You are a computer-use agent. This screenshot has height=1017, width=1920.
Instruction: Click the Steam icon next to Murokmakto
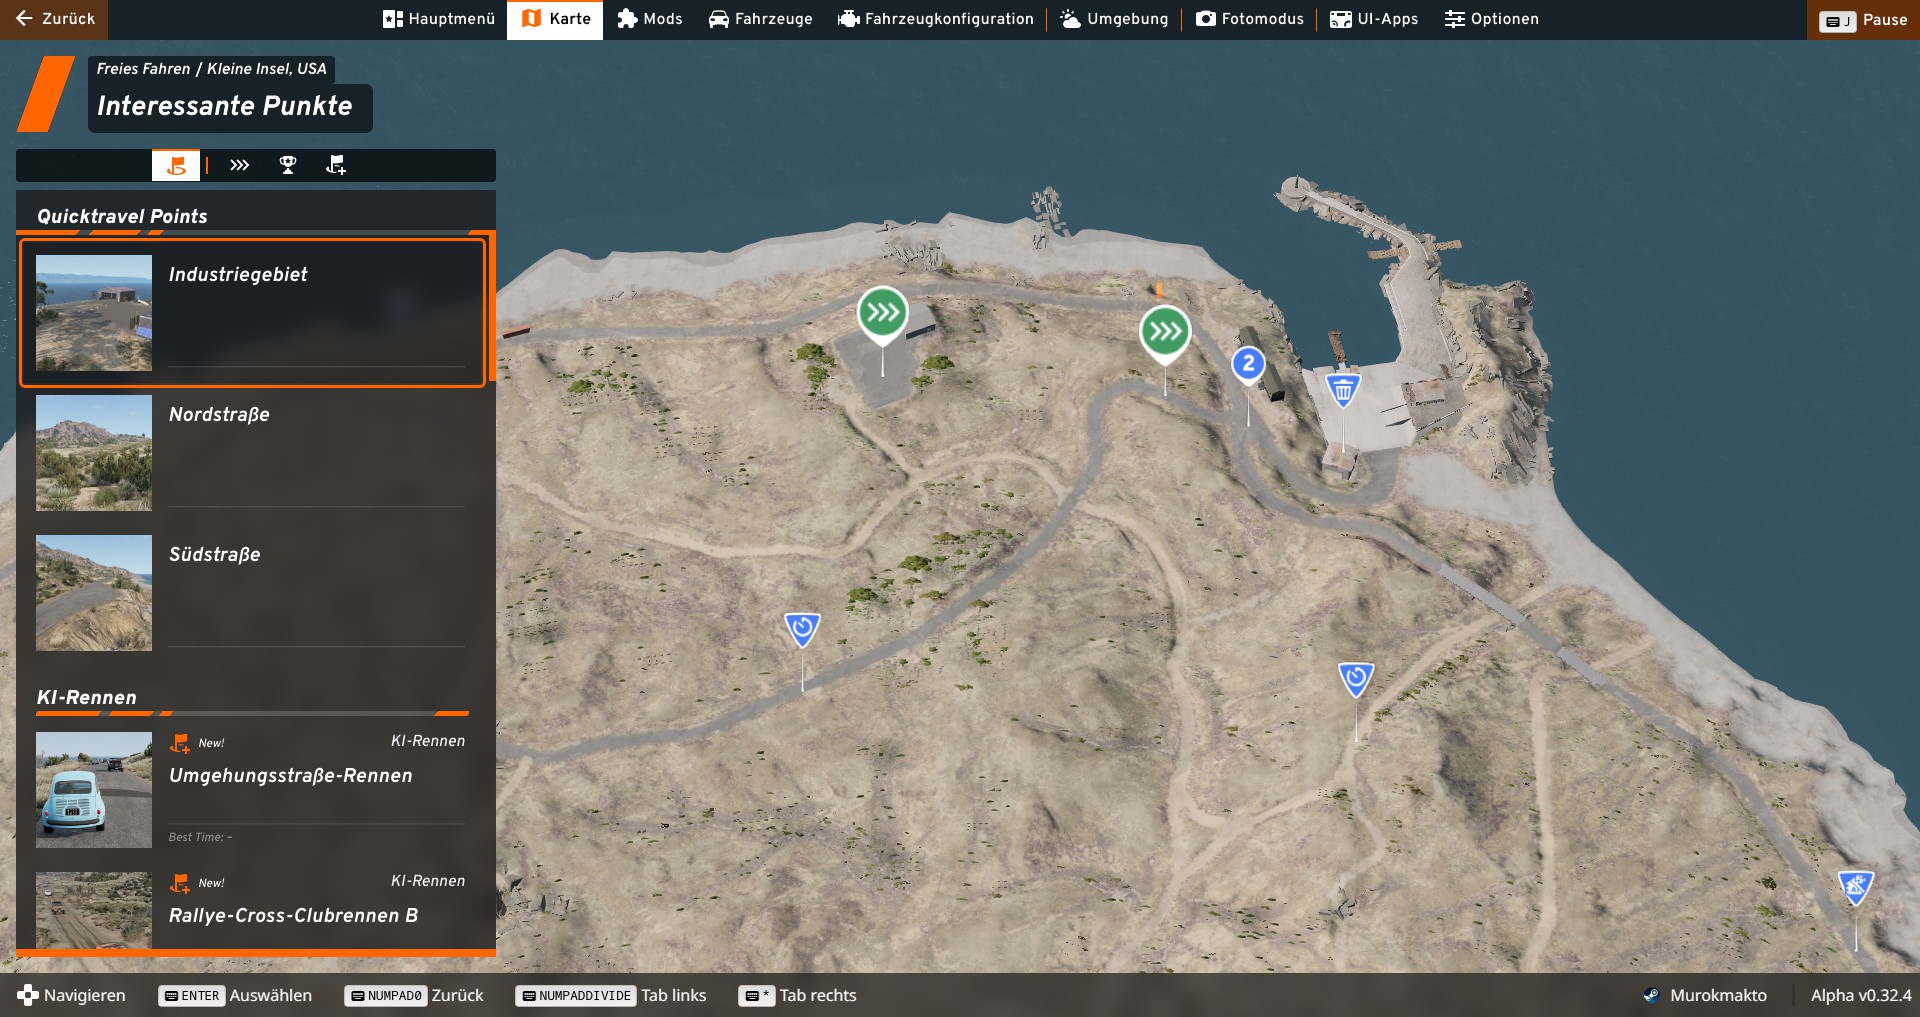coord(1651,995)
